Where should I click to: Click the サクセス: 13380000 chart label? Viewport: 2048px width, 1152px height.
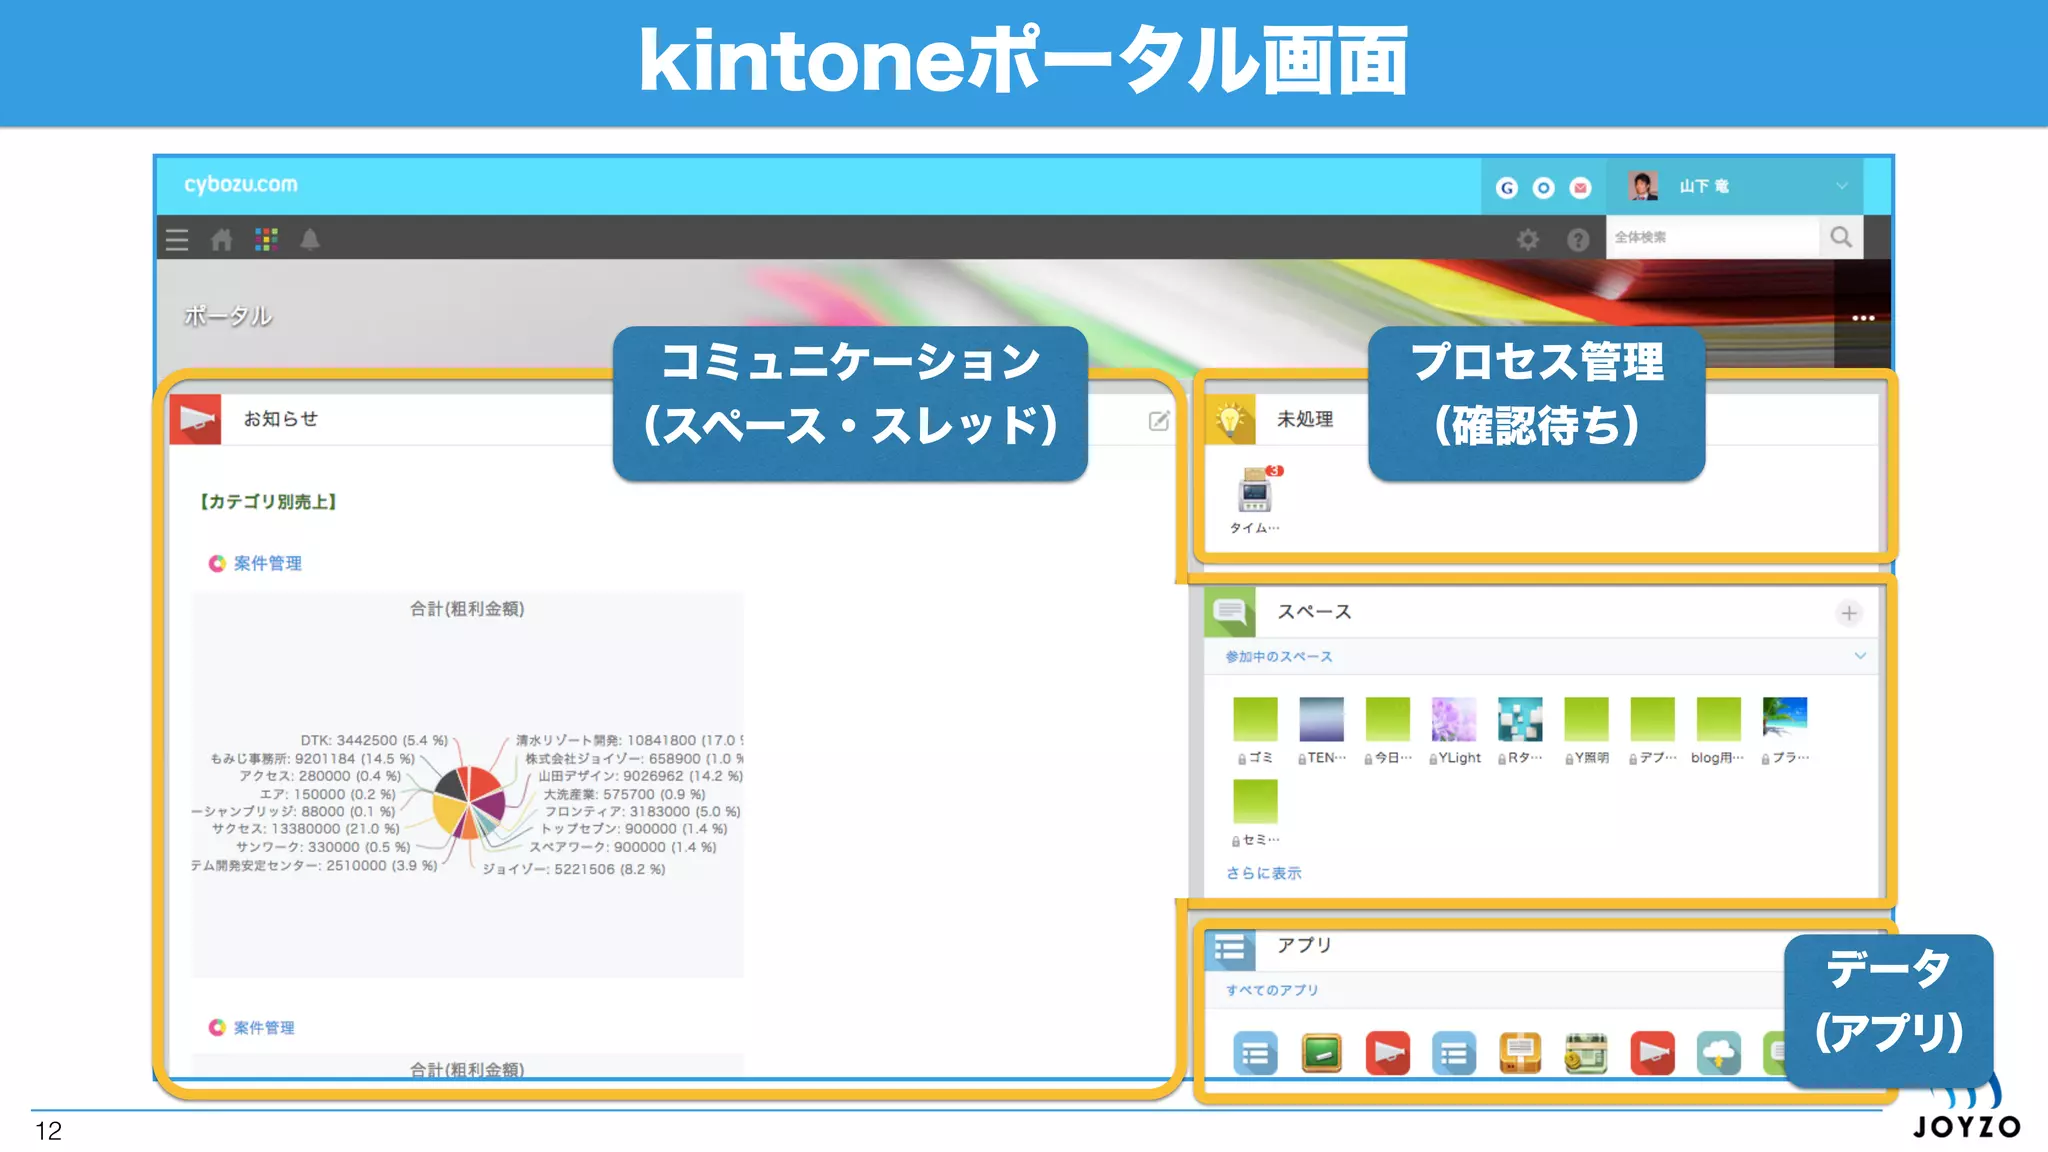[x=305, y=828]
